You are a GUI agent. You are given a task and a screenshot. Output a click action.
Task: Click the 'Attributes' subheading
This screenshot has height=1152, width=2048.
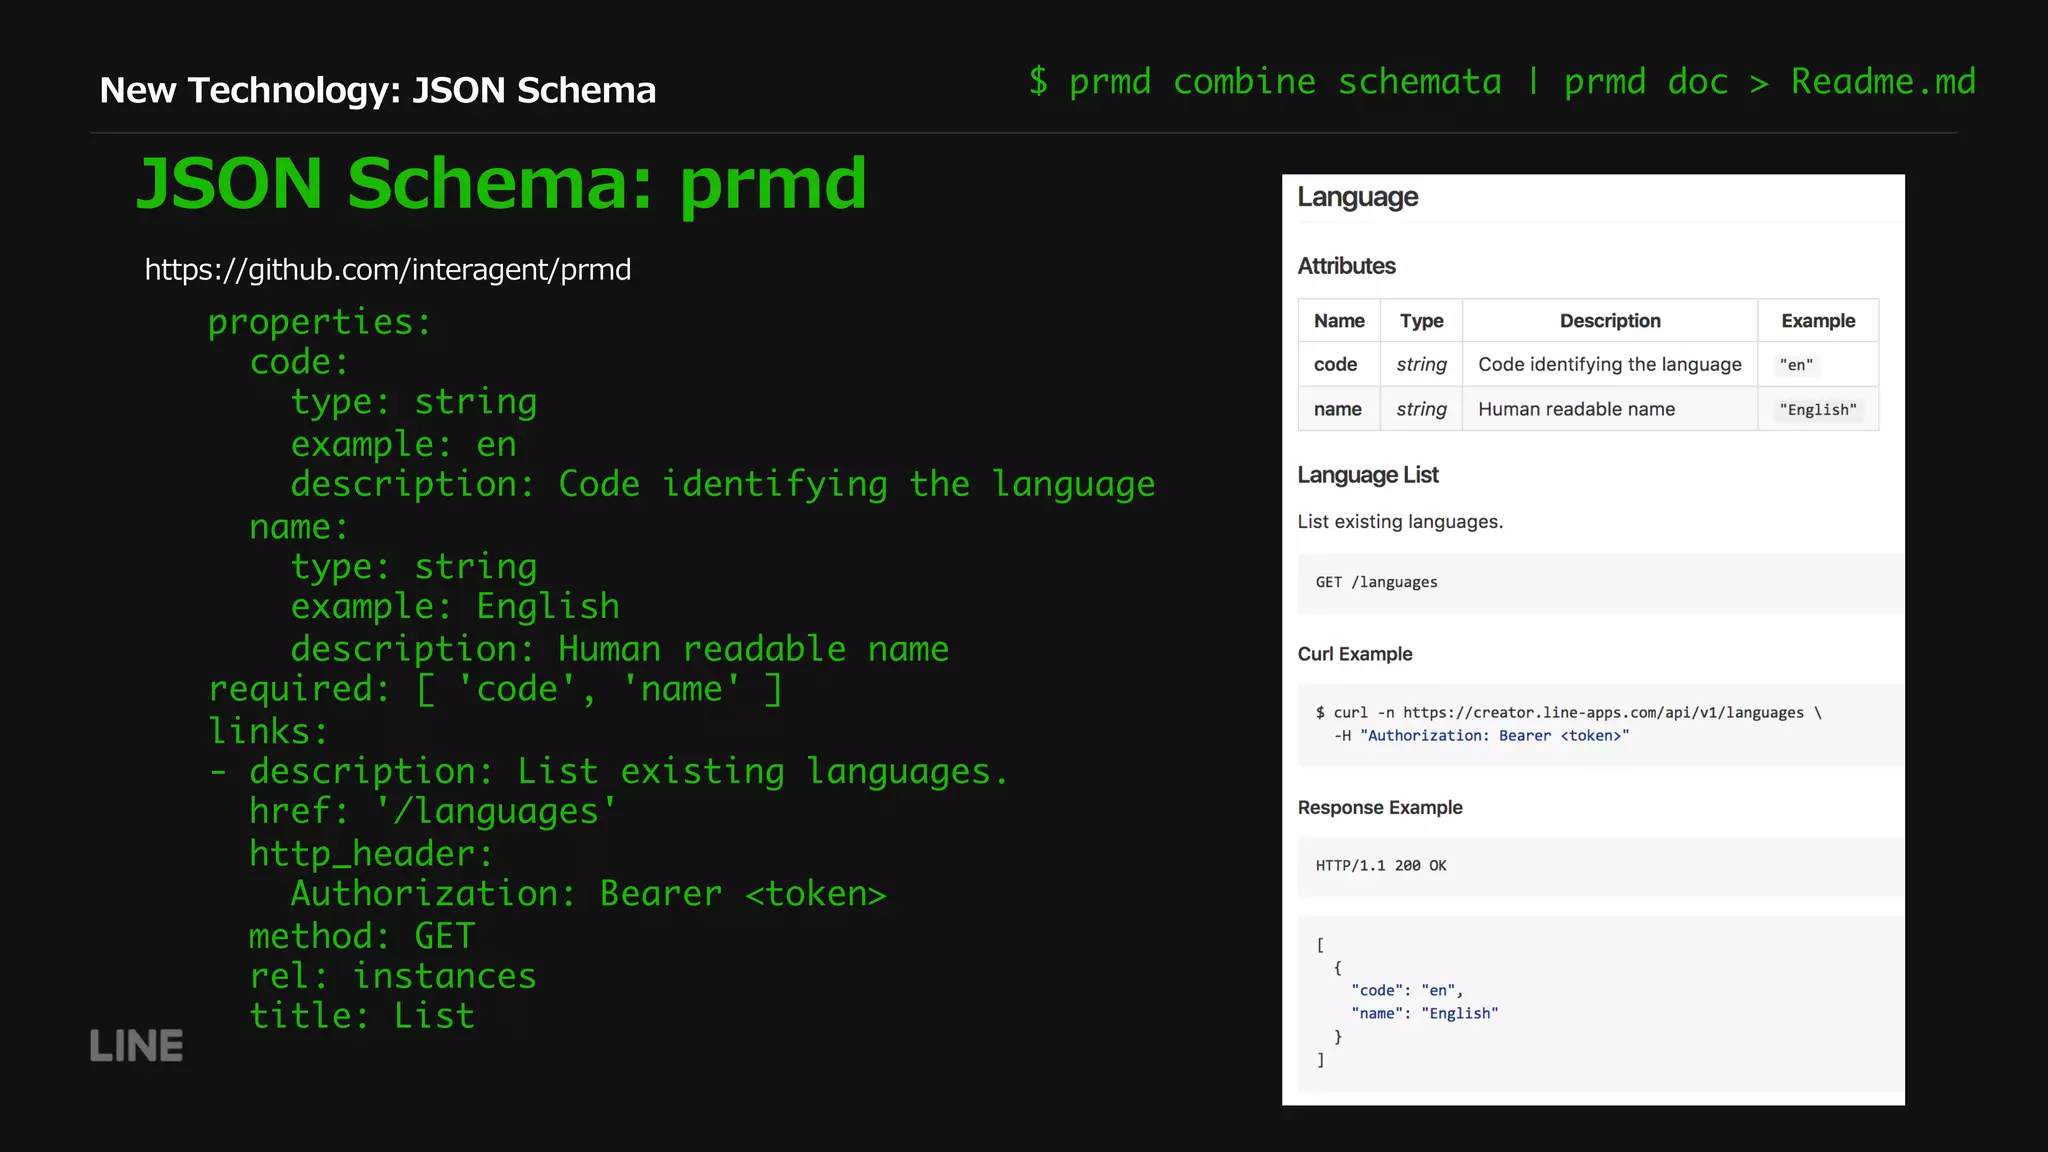click(1346, 266)
